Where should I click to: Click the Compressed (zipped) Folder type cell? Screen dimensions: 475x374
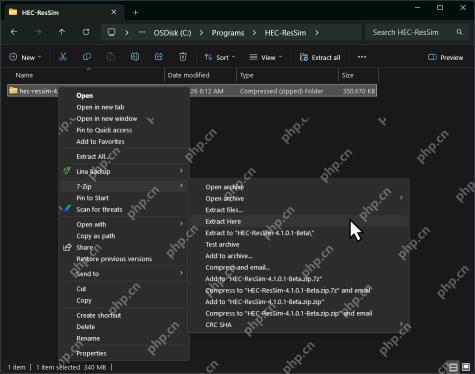coord(281,91)
